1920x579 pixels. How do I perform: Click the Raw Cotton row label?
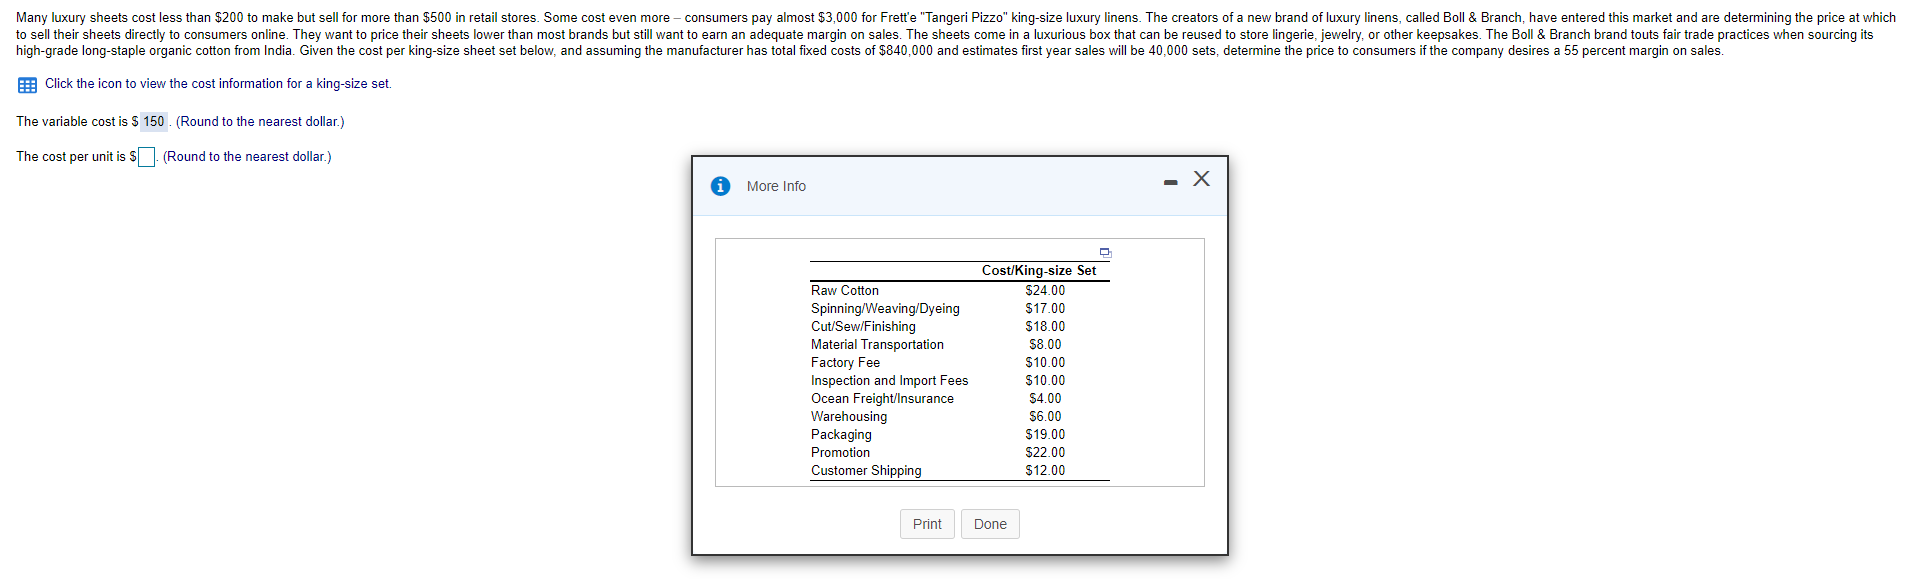tap(845, 291)
